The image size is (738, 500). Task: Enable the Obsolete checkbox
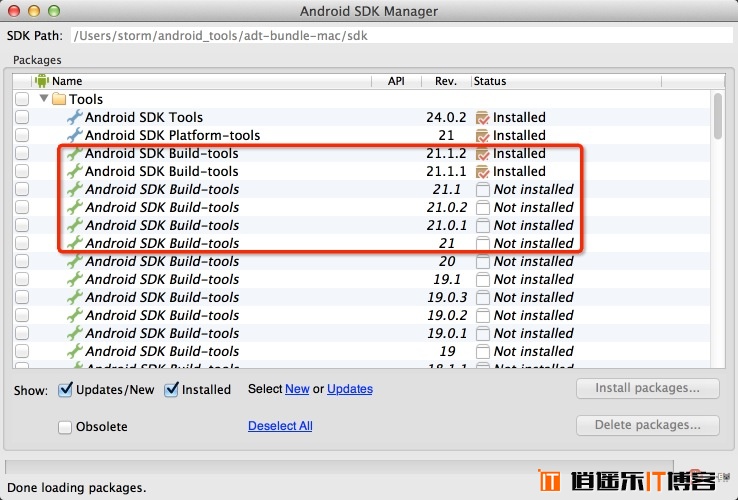click(64, 427)
